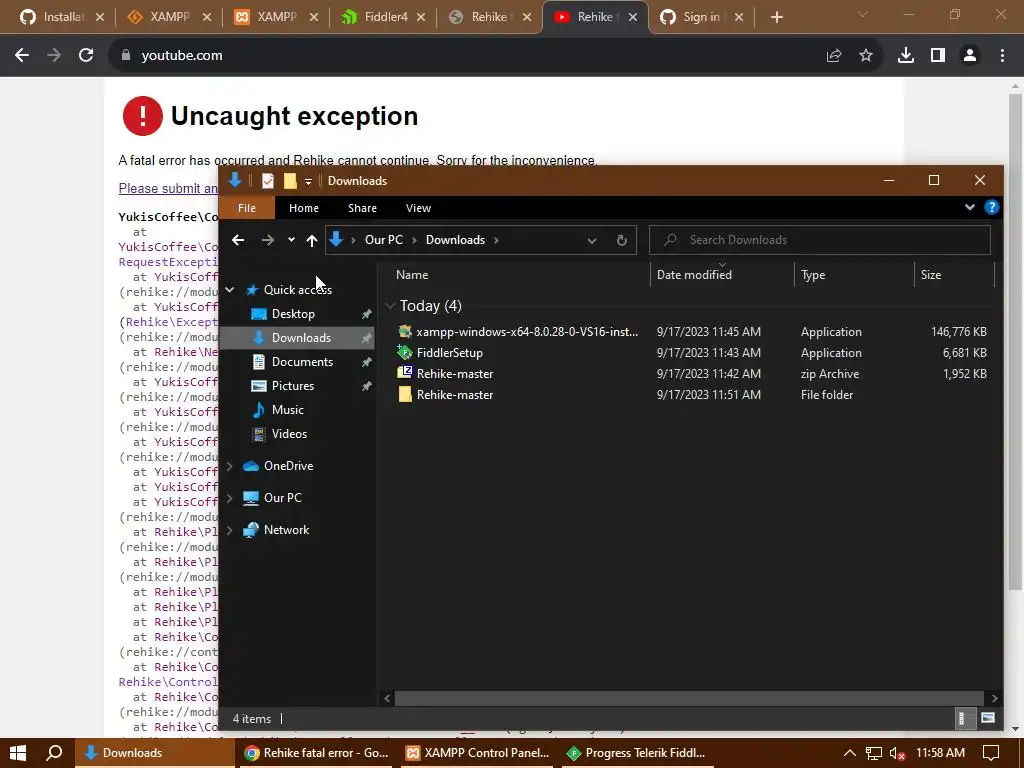Click the Explorer horizontal scrollbar
The image size is (1024, 768).
[x=689, y=698]
